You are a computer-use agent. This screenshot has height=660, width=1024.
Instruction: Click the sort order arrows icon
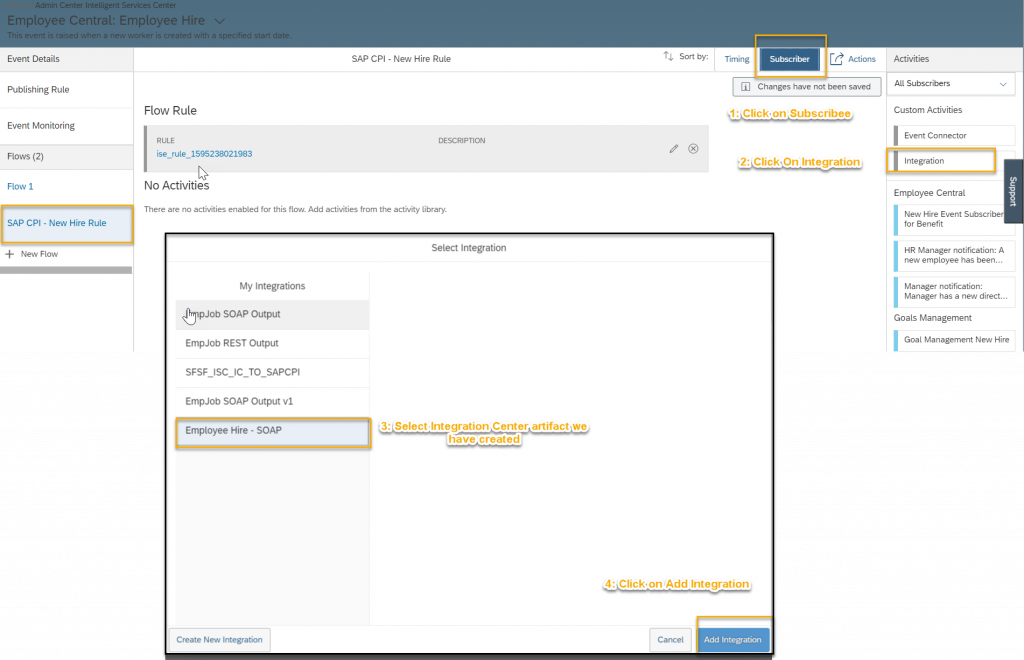[668, 57]
